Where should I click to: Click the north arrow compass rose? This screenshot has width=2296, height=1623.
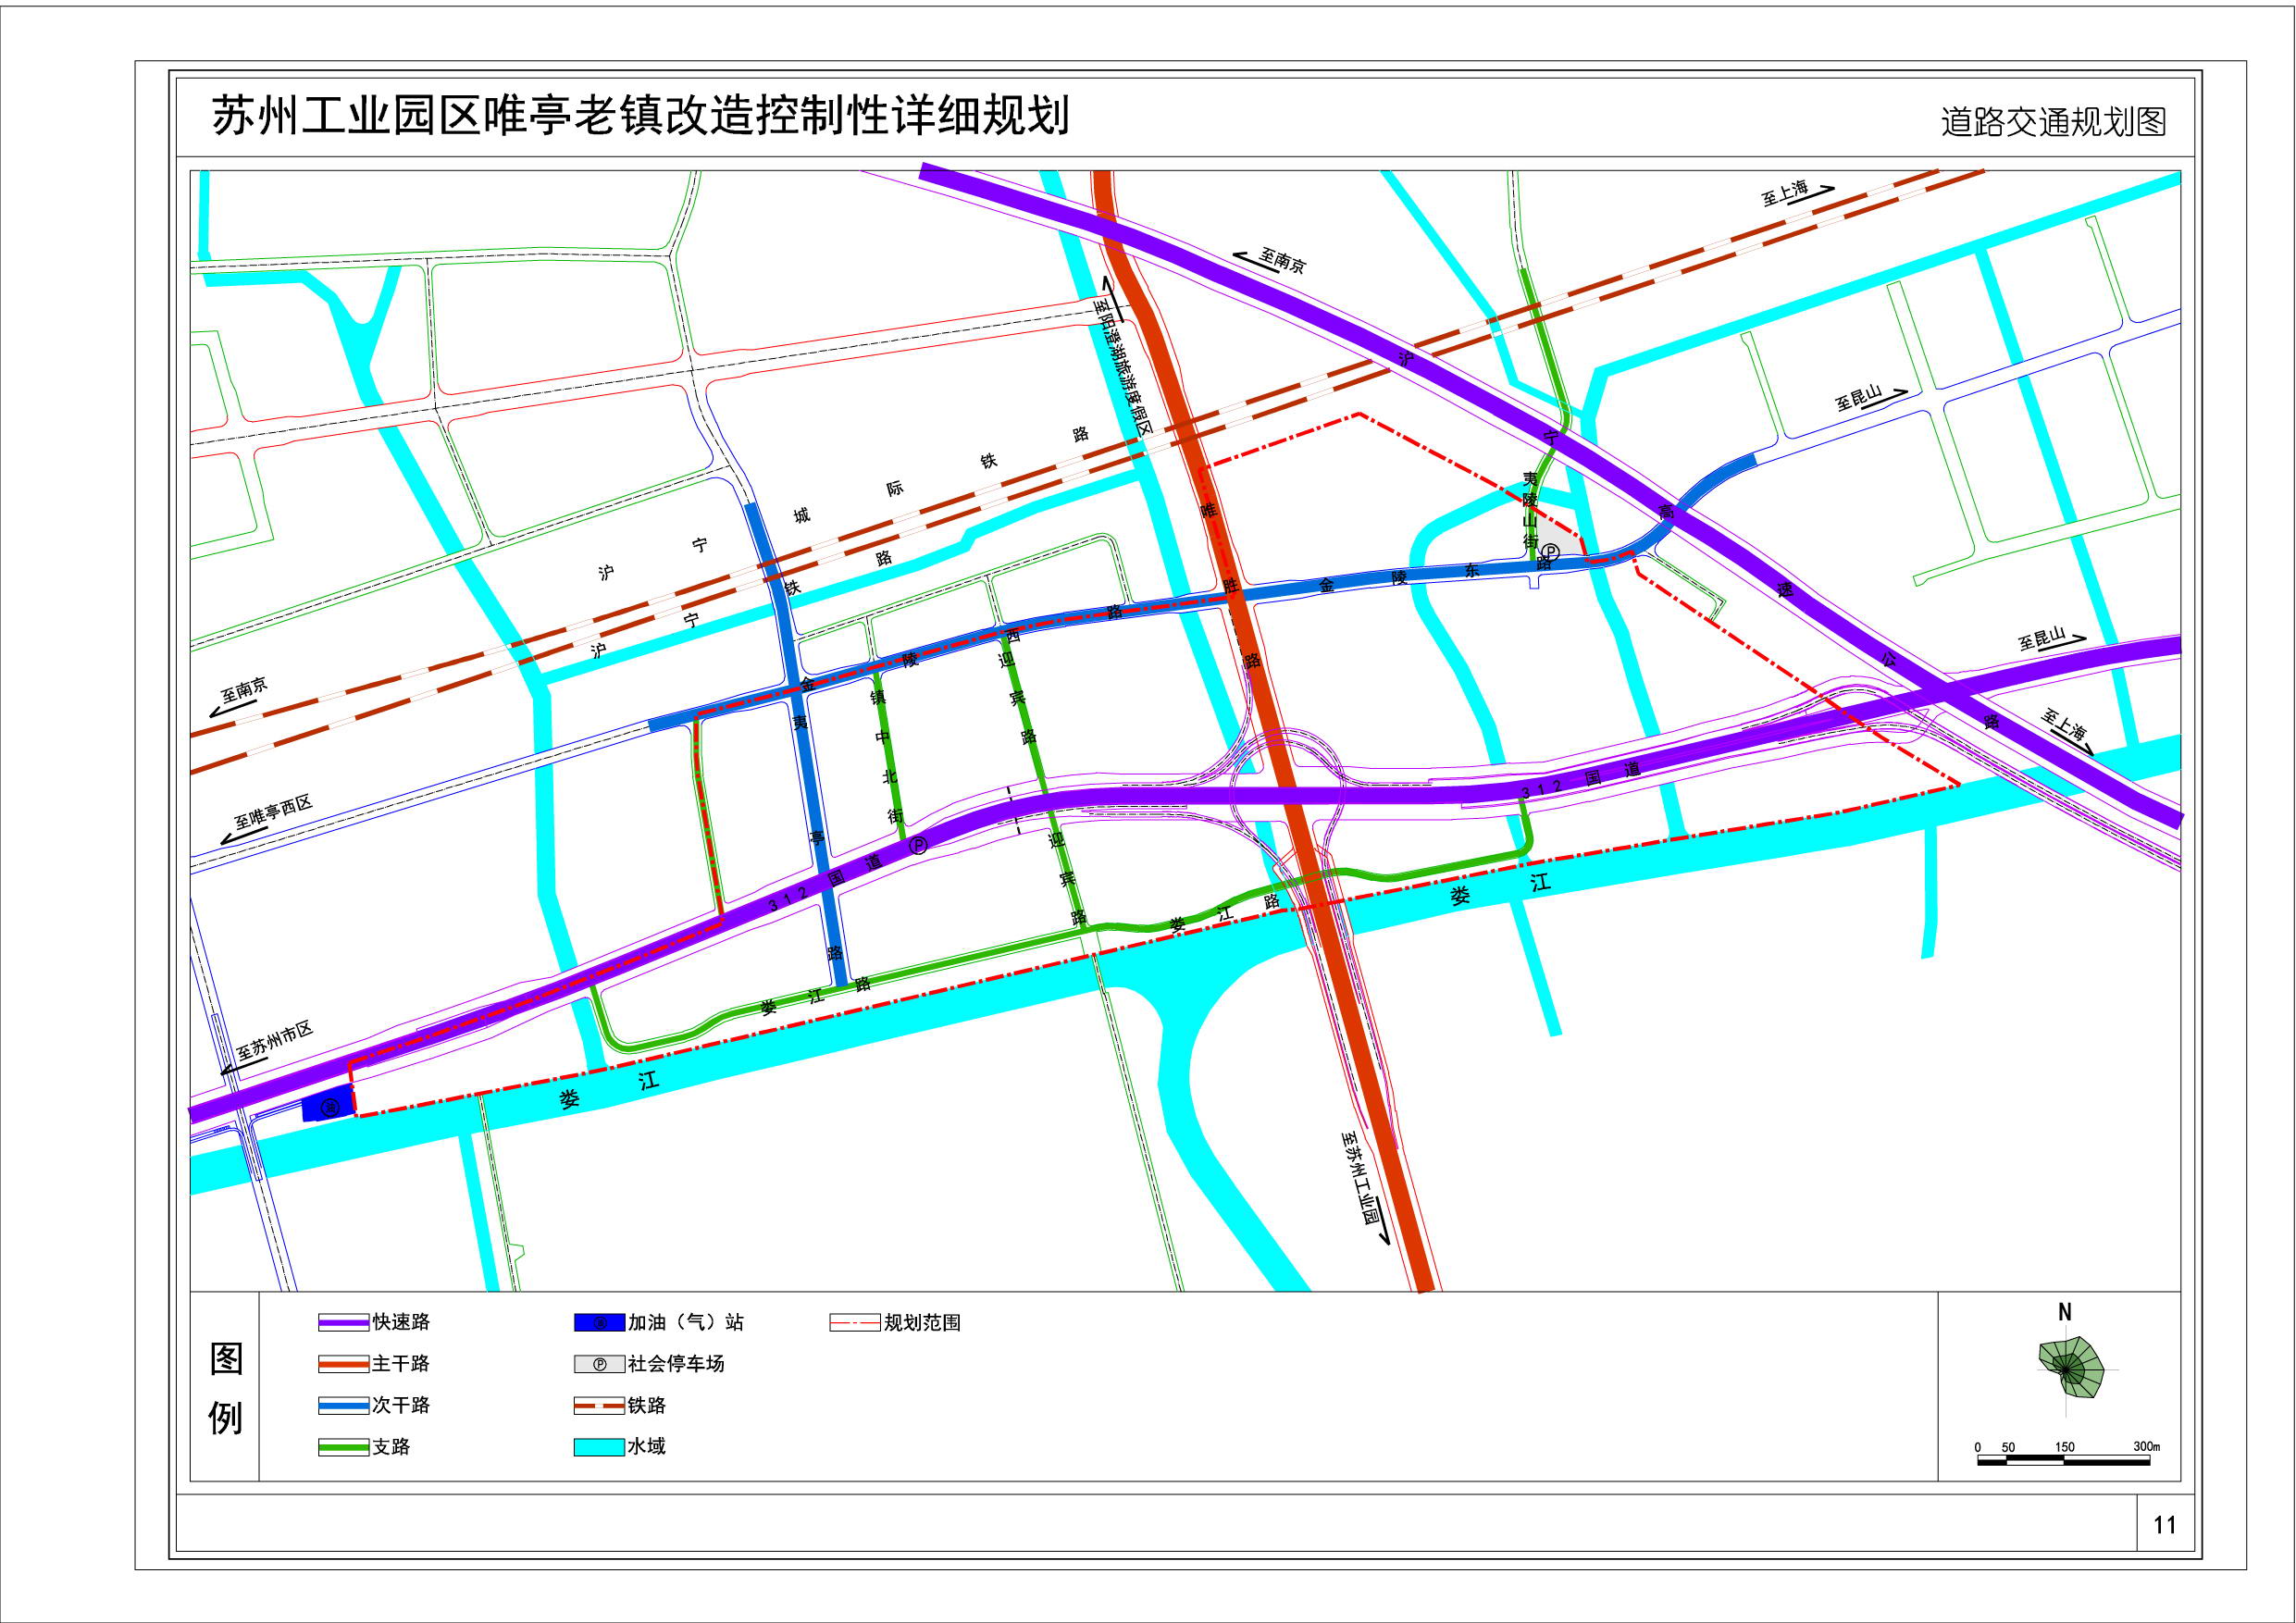pyautogui.click(x=2070, y=1368)
